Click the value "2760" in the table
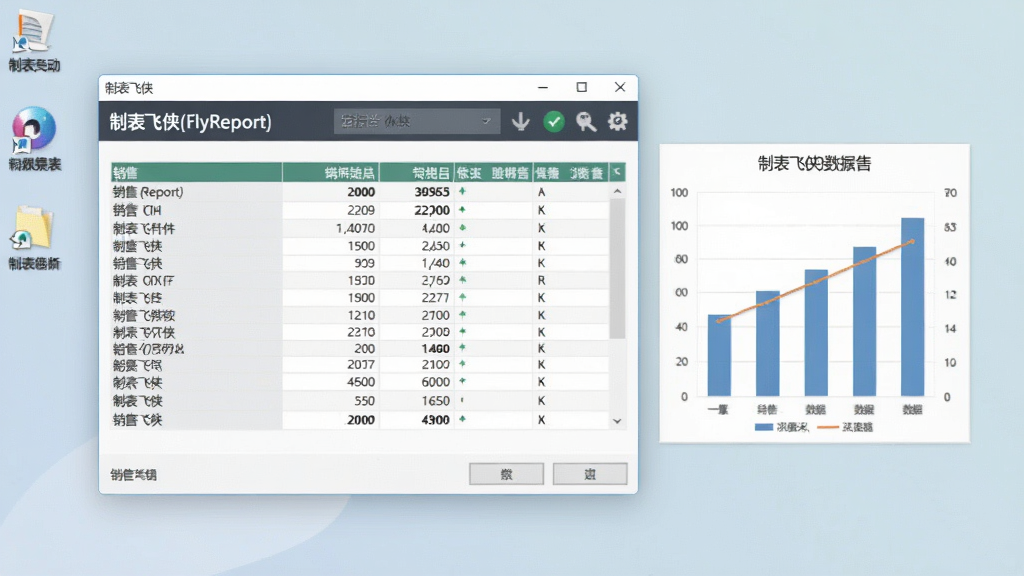 [x=436, y=280]
